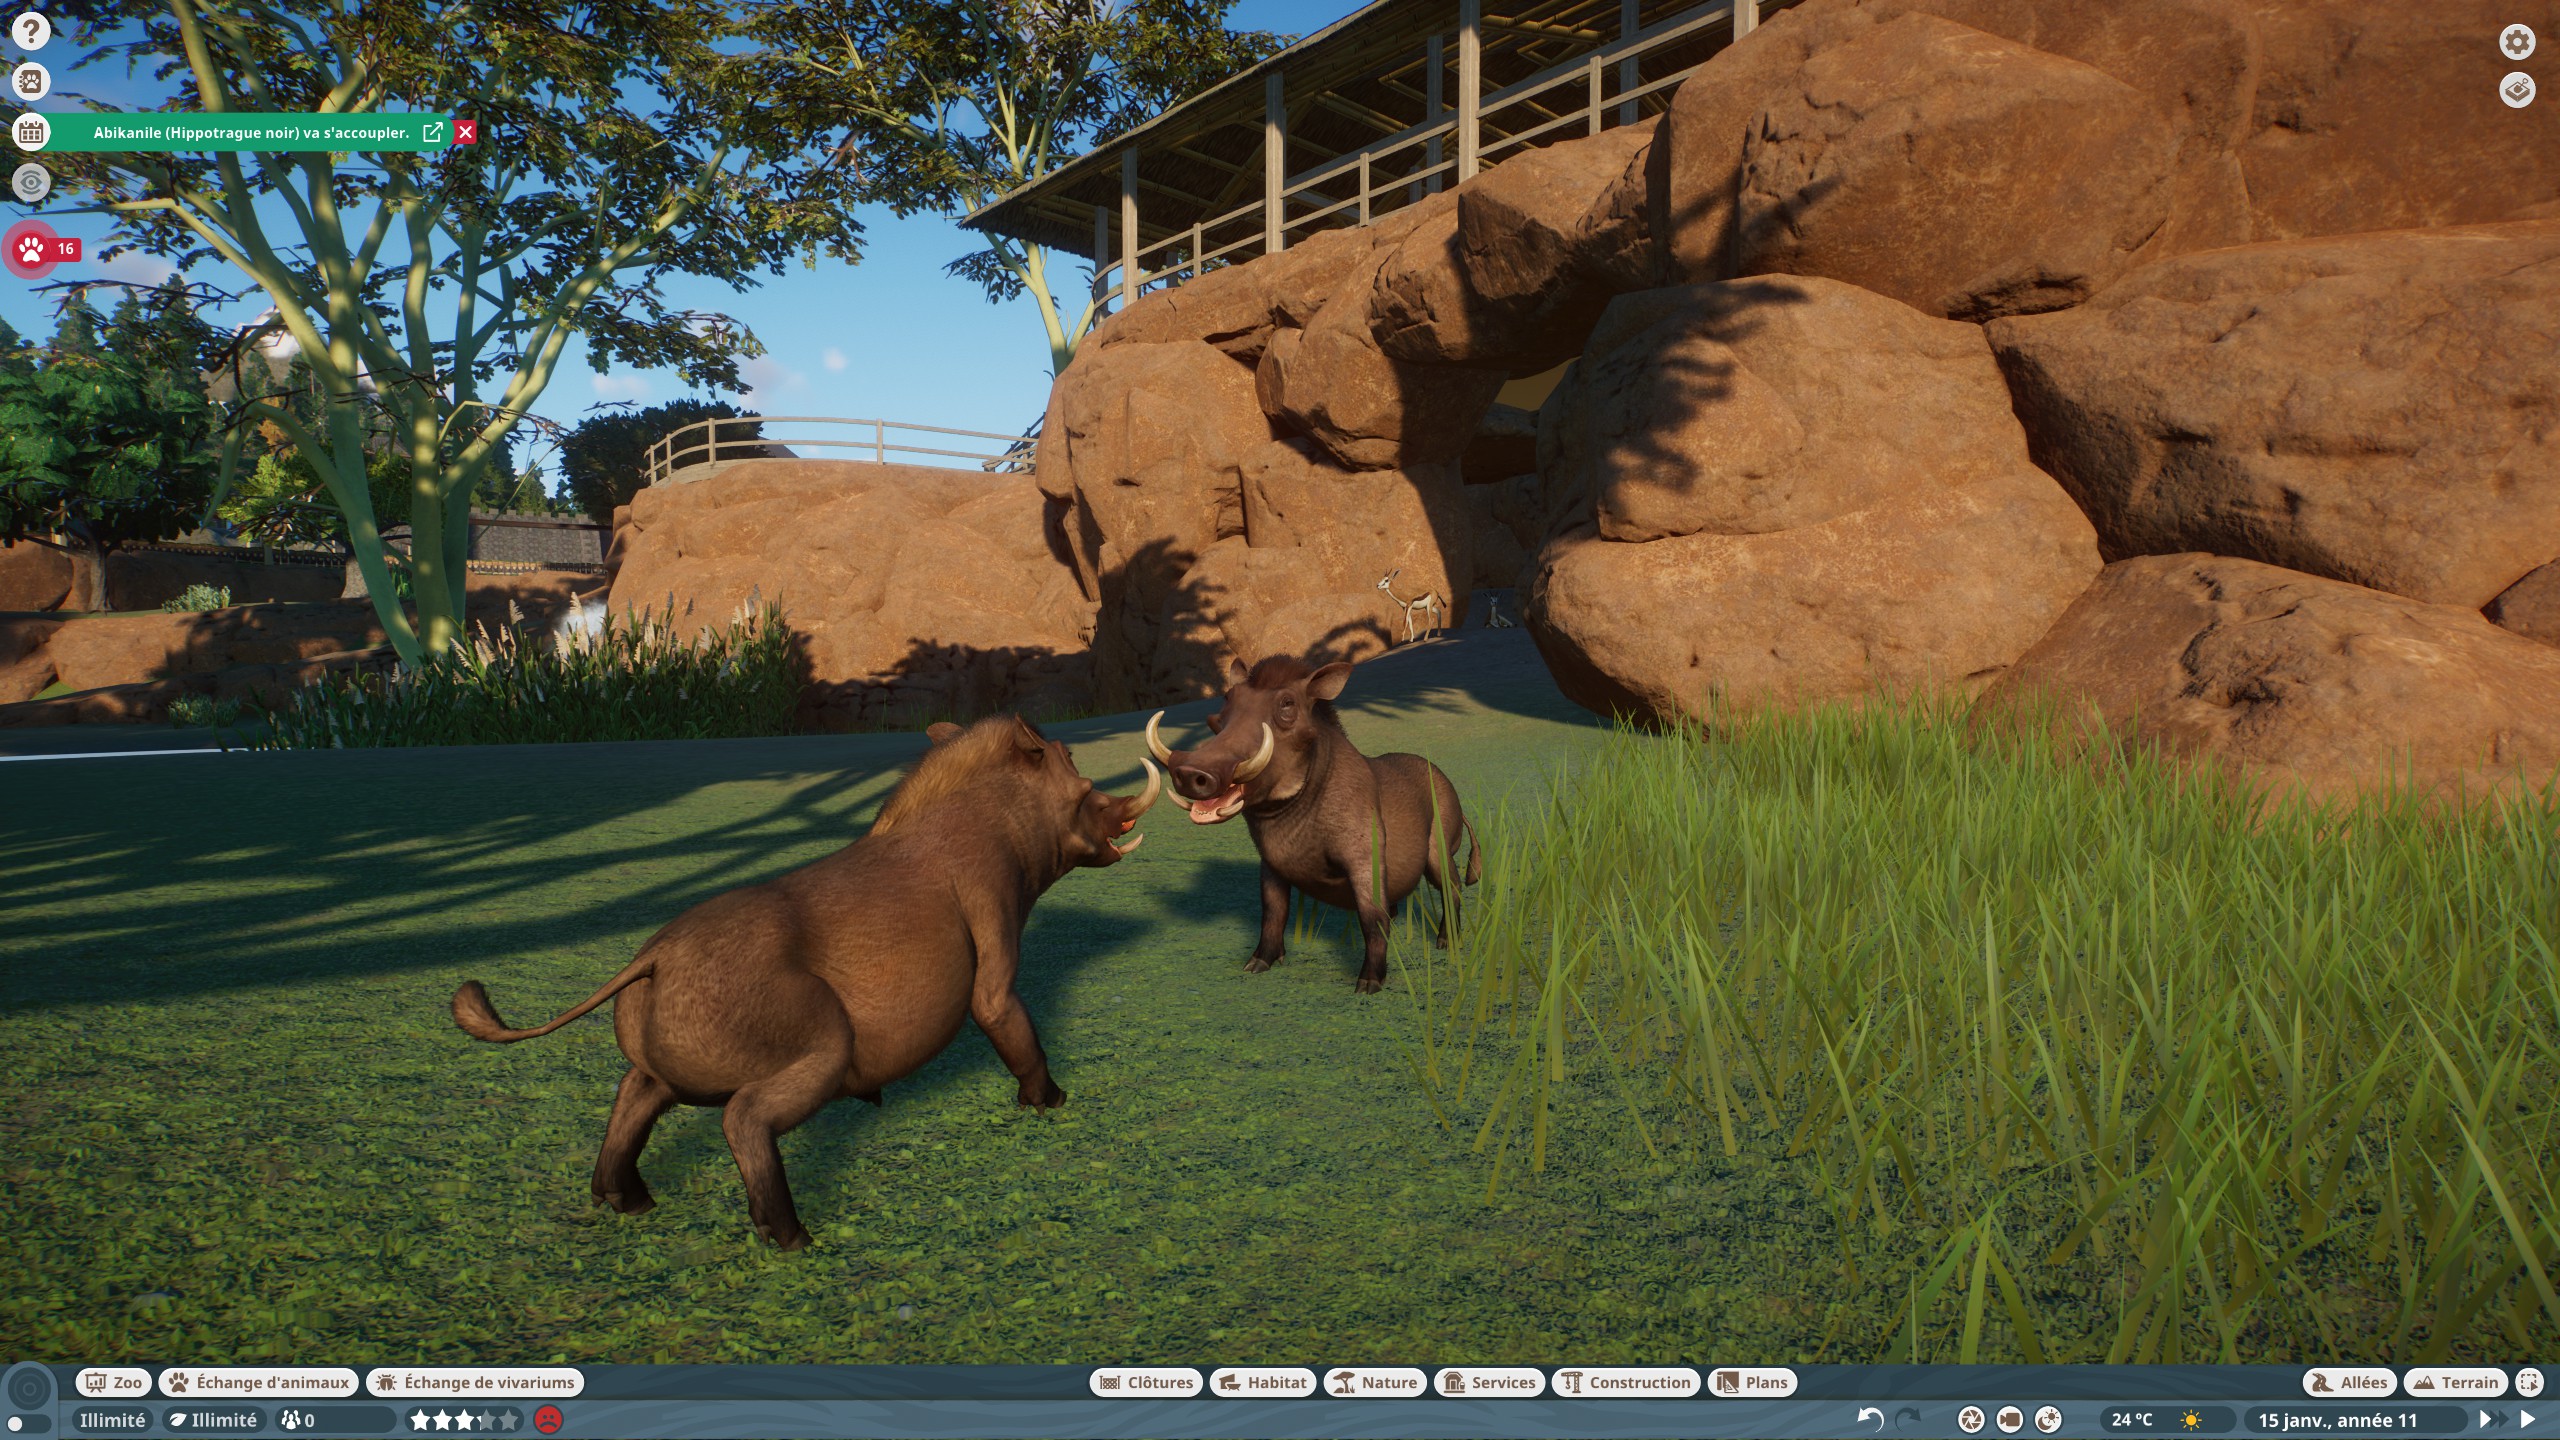Viewport: 2560px width, 1440px height.
Task: Set game speed to fast forward
Action: (2492, 1419)
